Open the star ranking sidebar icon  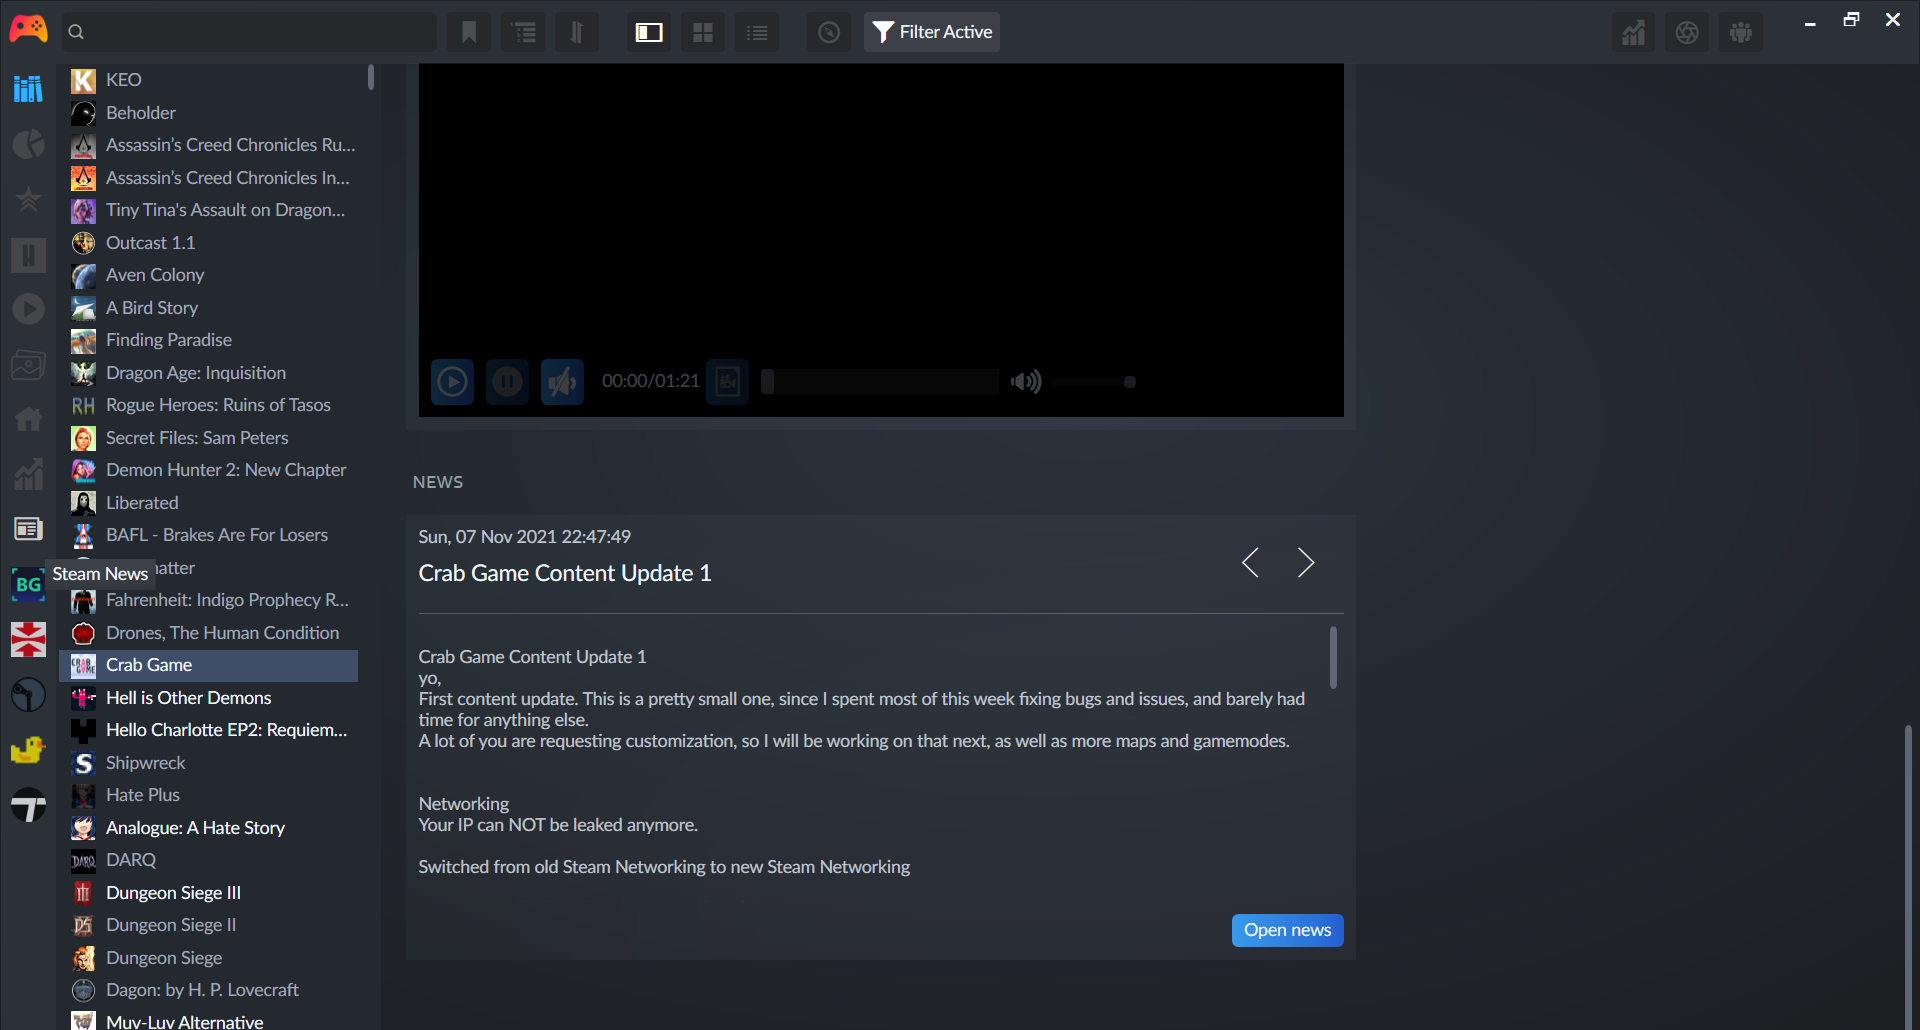(x=28, y=199)
